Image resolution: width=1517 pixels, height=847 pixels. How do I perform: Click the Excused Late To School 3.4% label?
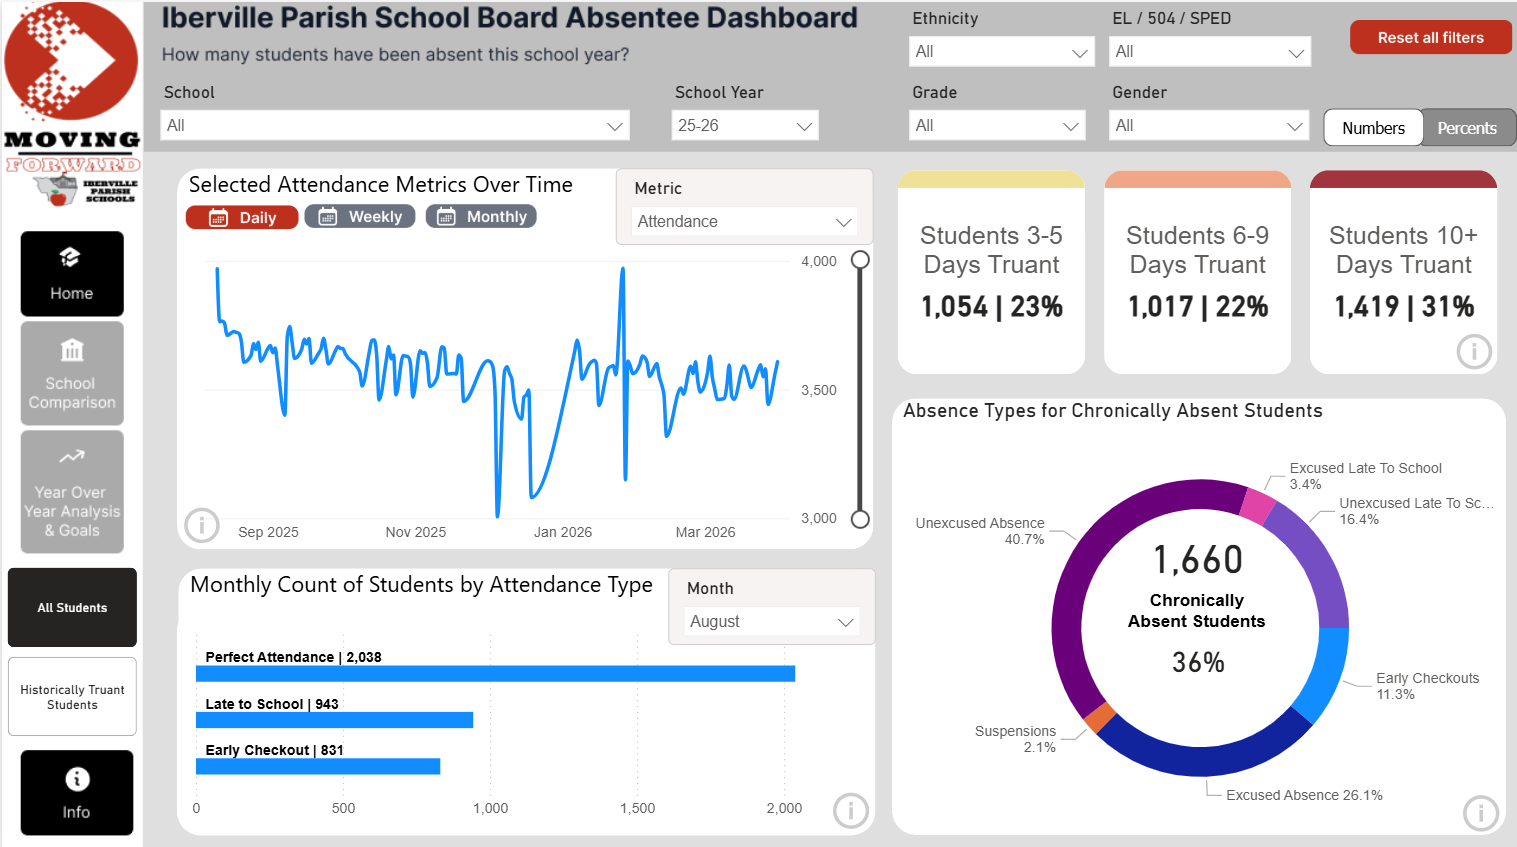1365,476
